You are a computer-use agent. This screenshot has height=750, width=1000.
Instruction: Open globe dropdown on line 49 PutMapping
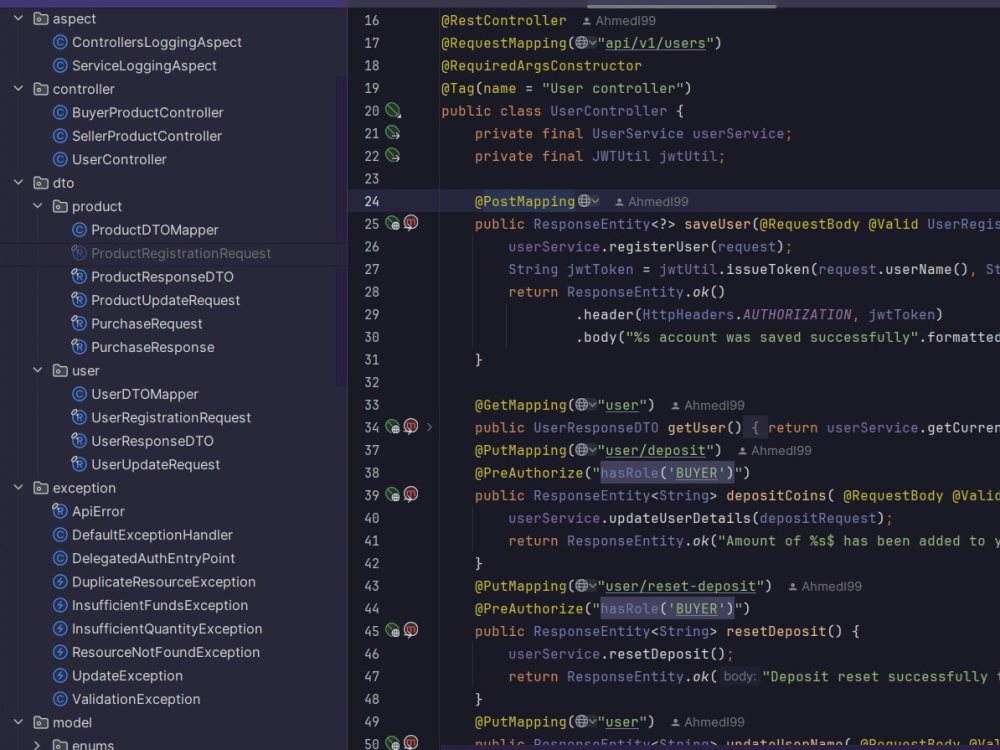tap(585, 721)
